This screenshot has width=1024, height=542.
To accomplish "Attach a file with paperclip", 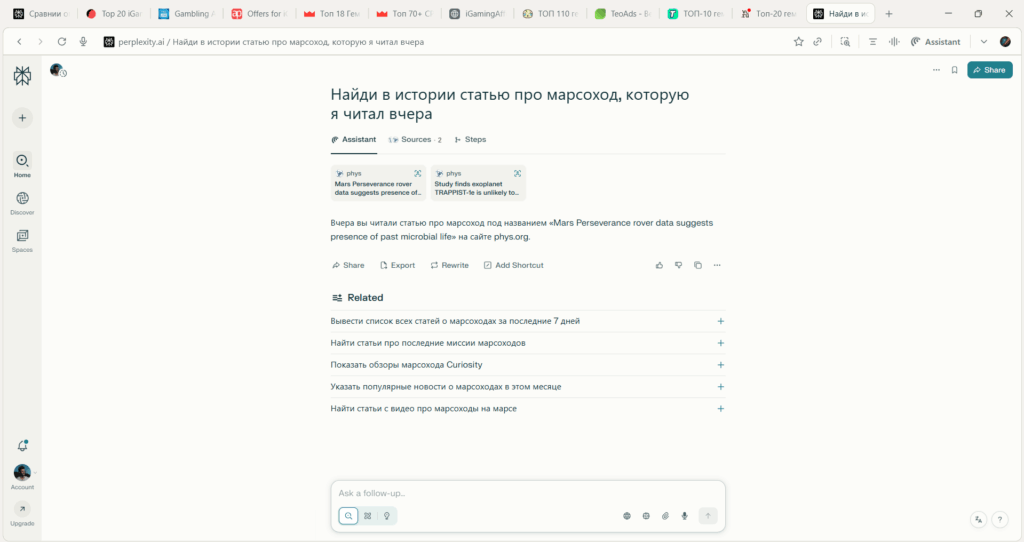I will (665, 516).
